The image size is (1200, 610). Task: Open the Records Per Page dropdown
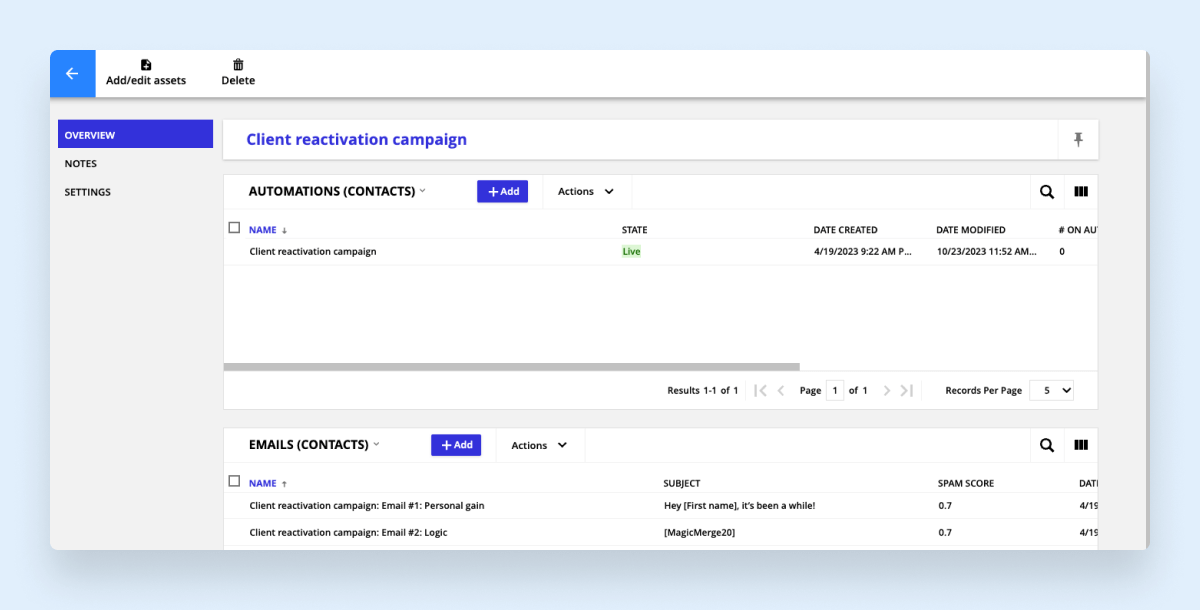pyautogui.click(x=1051, y=391)
